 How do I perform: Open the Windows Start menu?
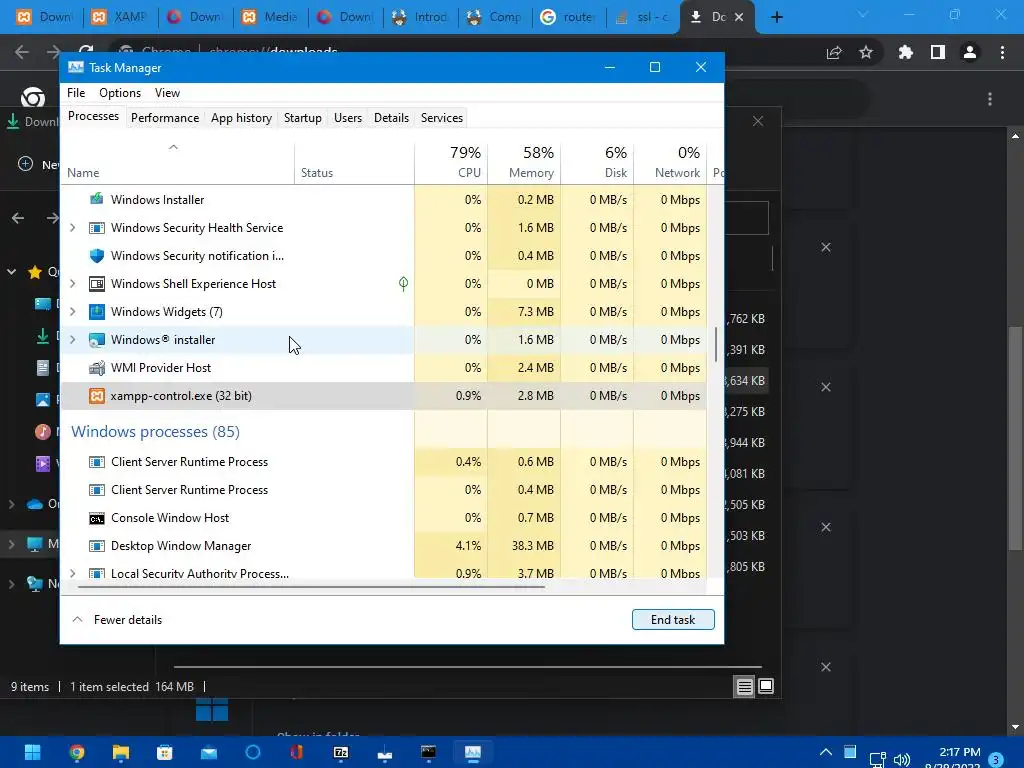[33, 752]
